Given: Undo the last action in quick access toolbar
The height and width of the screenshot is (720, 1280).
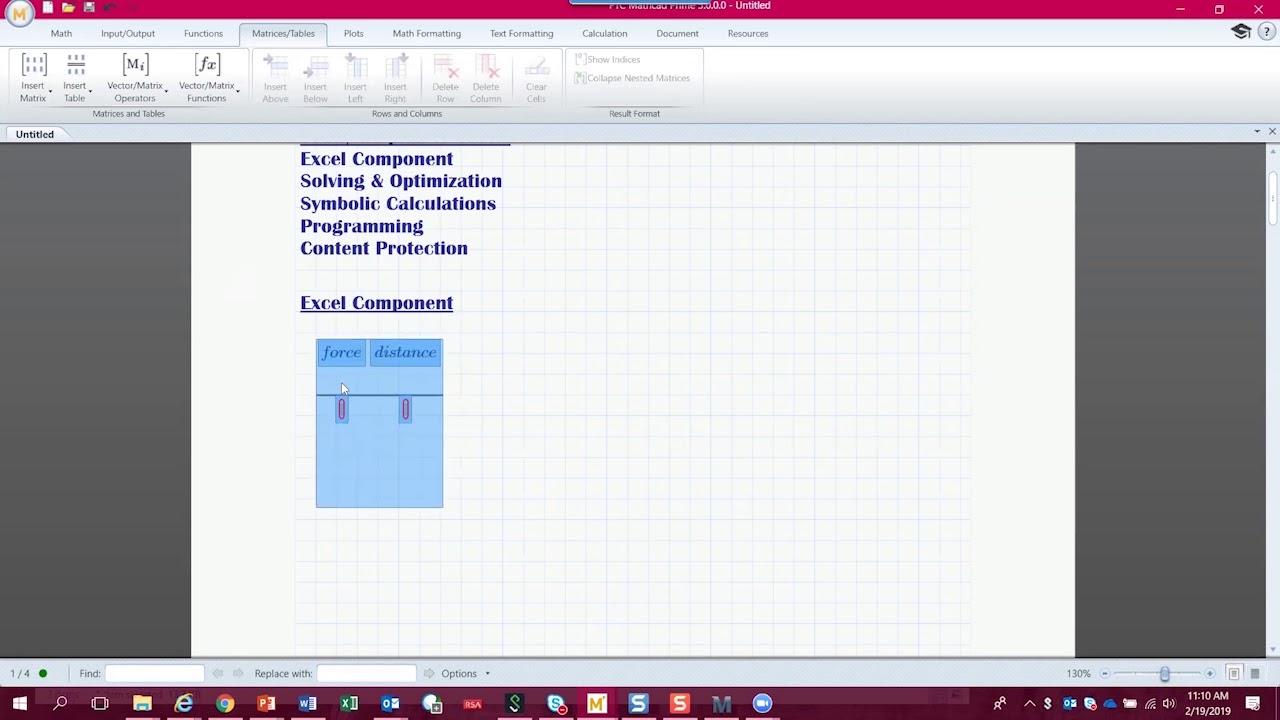Looking at the screenshot, I should click(109, 7).
